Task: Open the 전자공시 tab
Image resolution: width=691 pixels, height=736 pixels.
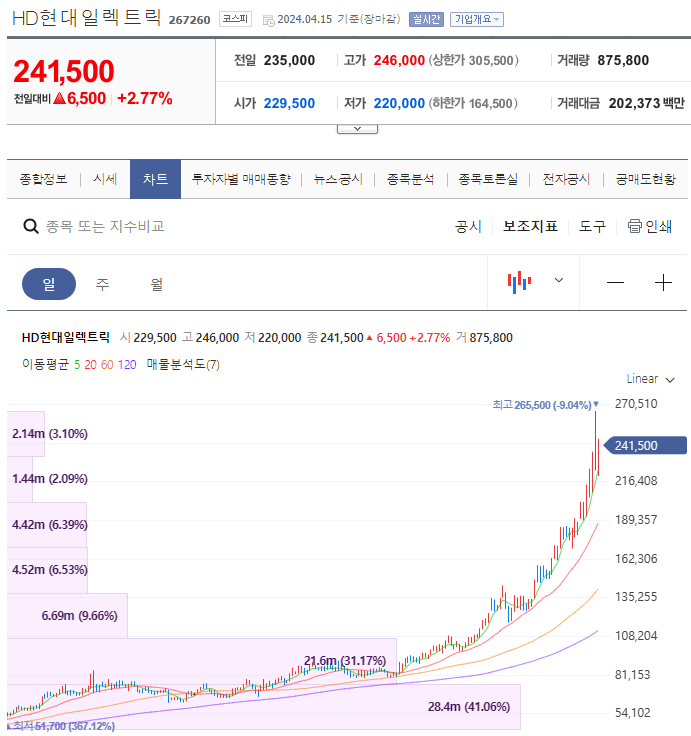Action: [566, 179]
